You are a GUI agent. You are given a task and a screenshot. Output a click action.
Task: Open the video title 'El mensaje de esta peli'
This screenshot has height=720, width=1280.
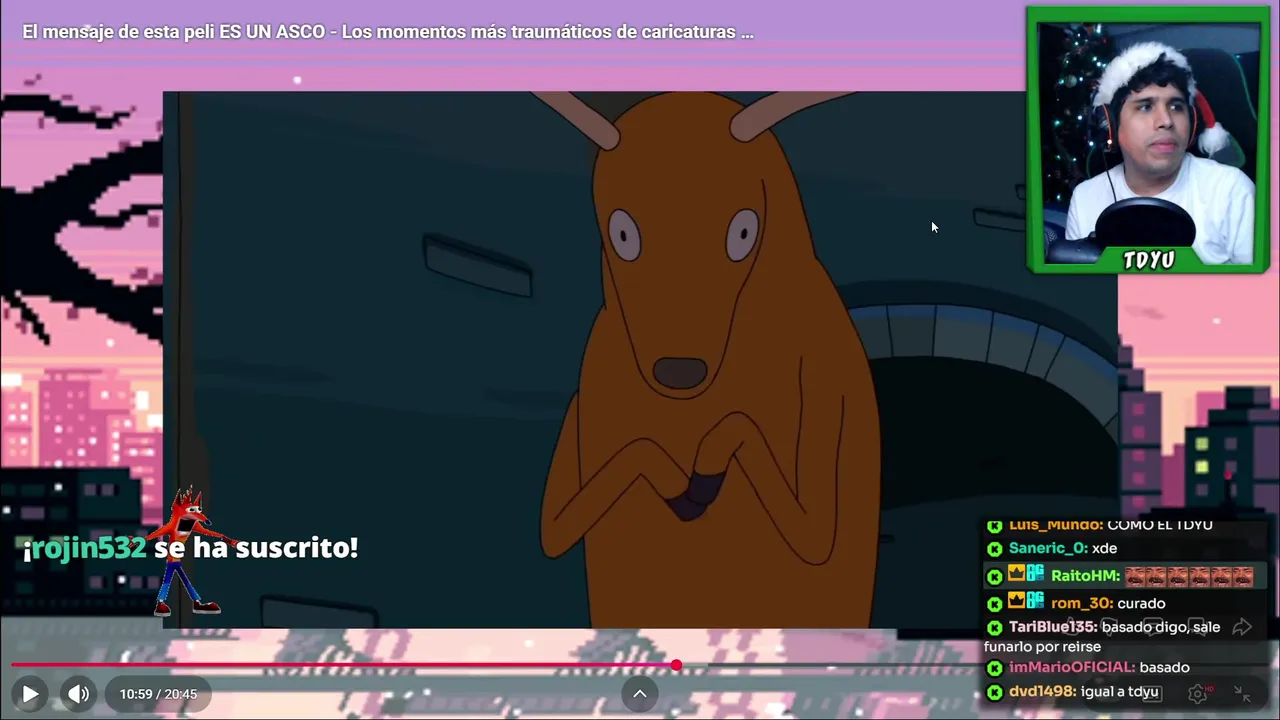coord(388,31)
